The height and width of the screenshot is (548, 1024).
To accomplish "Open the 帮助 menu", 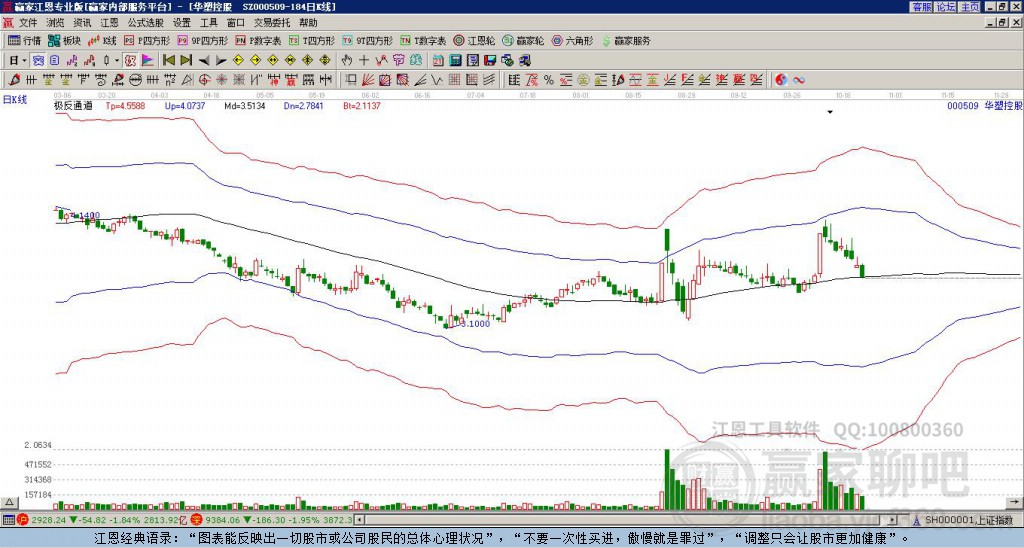I will click(x=308, y=23).
